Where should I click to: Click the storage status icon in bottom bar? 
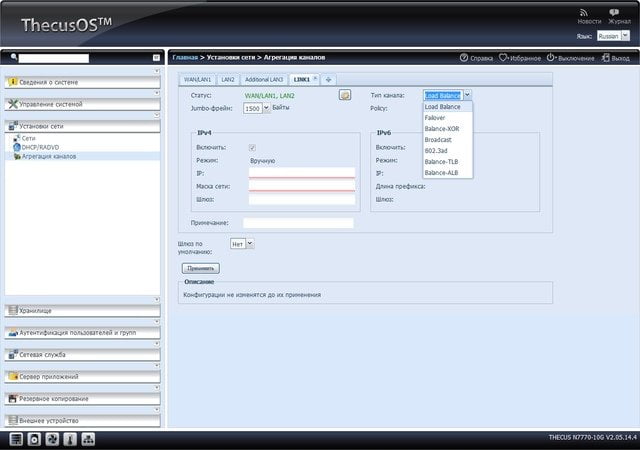point(16,439)
